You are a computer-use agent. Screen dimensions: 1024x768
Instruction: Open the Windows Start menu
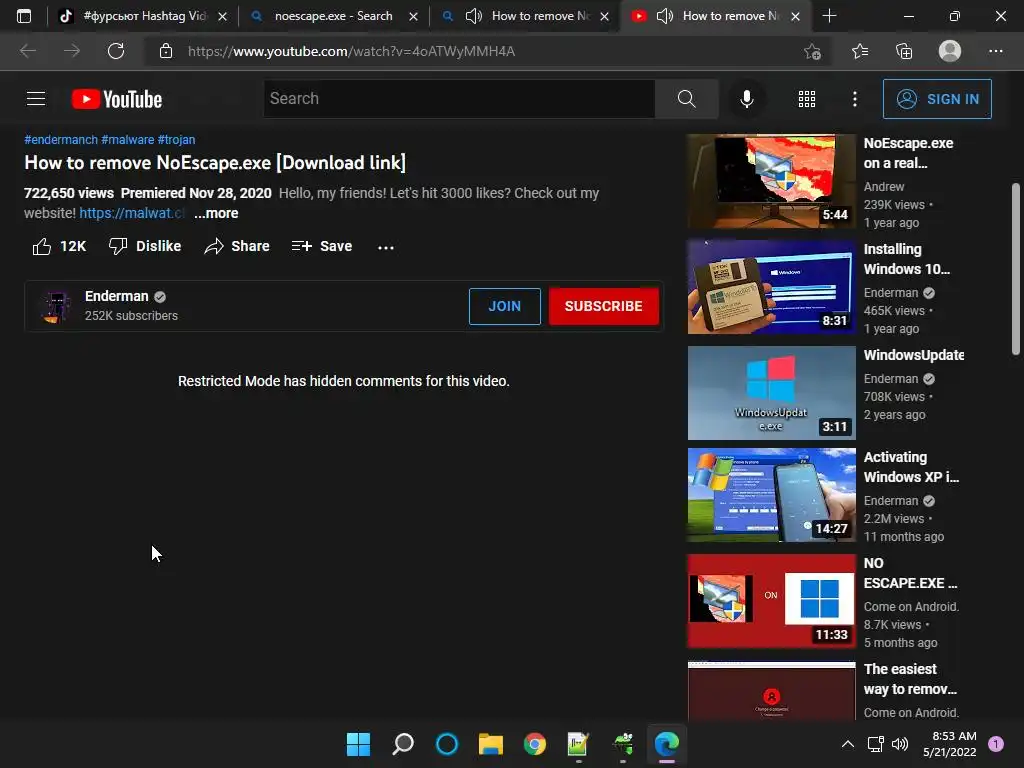[358, 744]
